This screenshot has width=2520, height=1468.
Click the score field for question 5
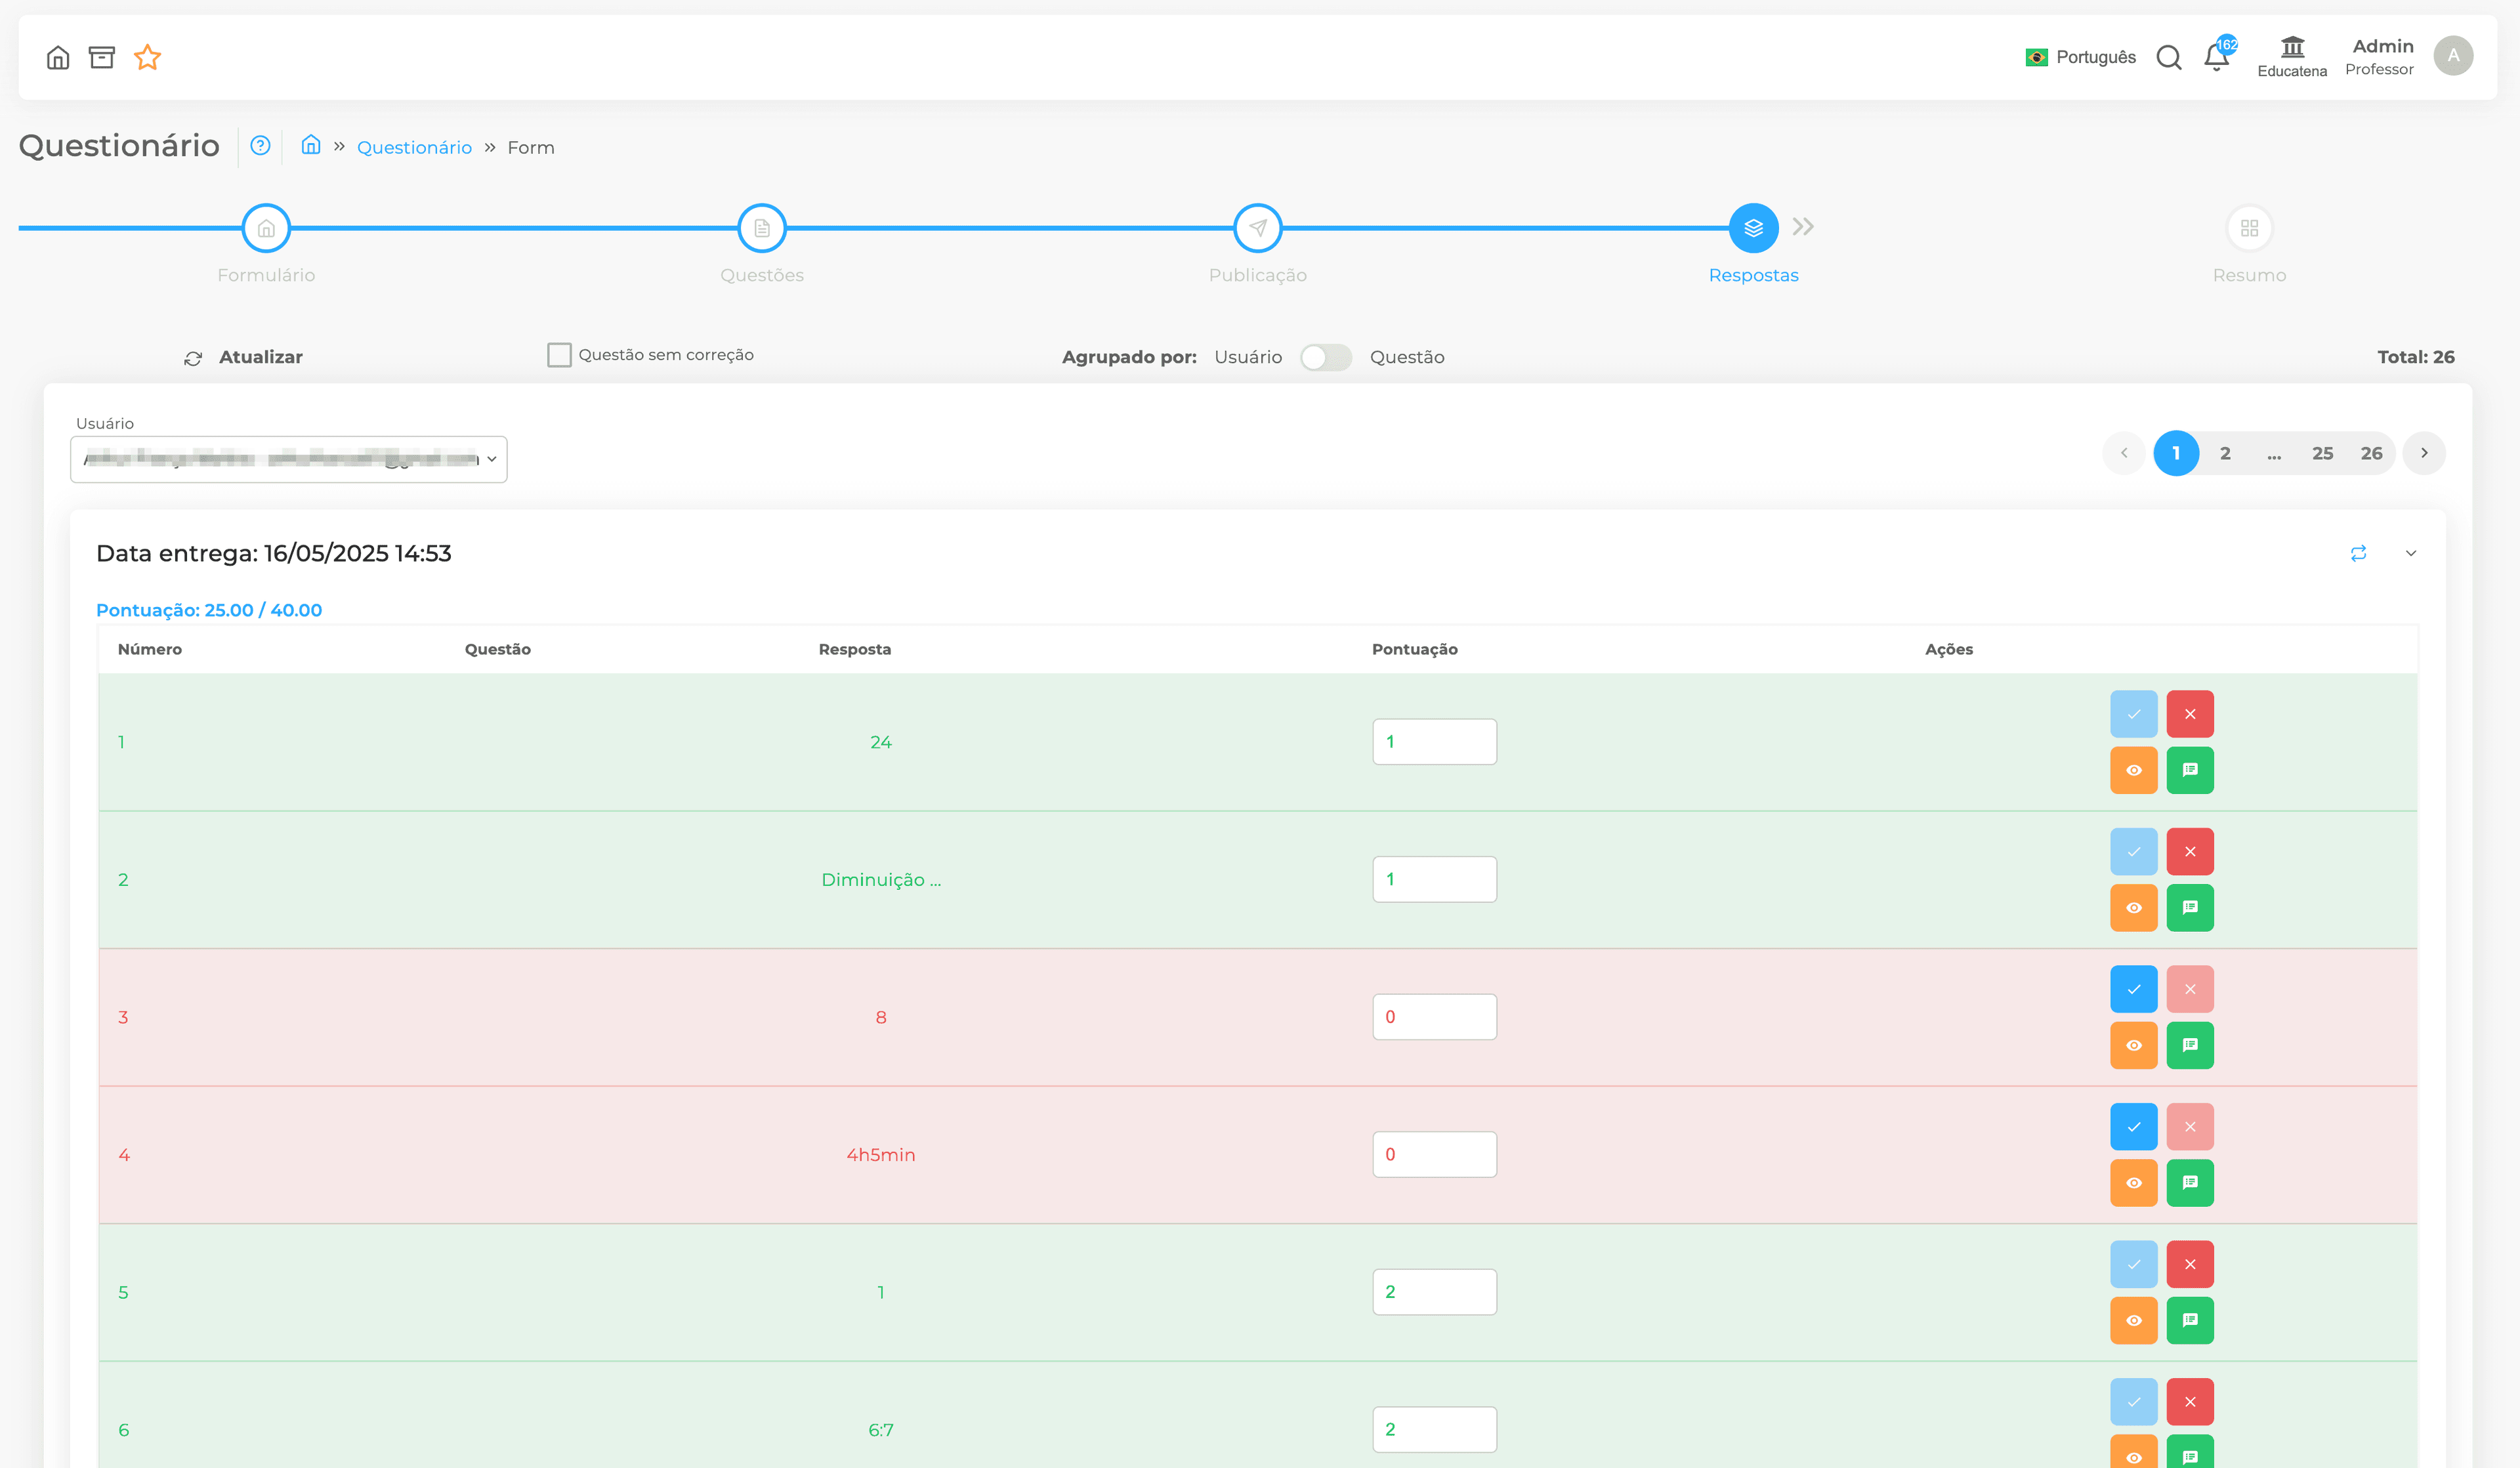(1434, 1292)
